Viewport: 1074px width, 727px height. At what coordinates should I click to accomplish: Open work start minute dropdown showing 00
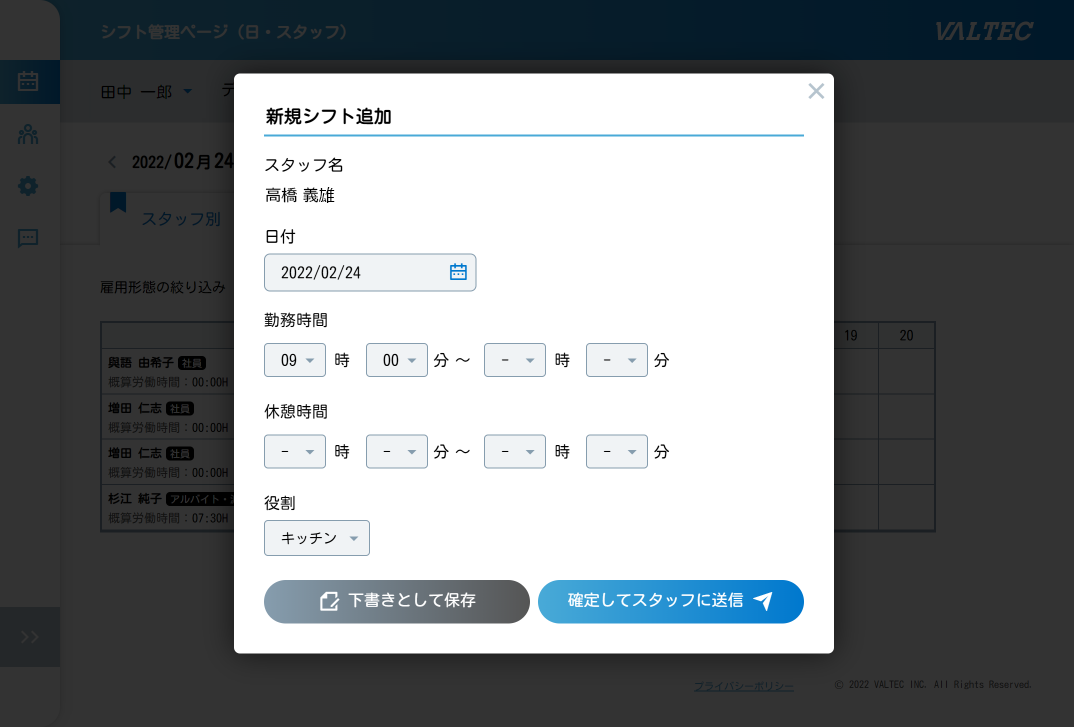point(397,360)
